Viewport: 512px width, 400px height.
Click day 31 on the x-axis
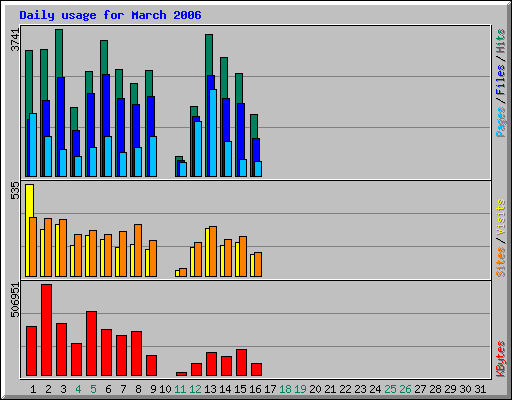point(480,389)
